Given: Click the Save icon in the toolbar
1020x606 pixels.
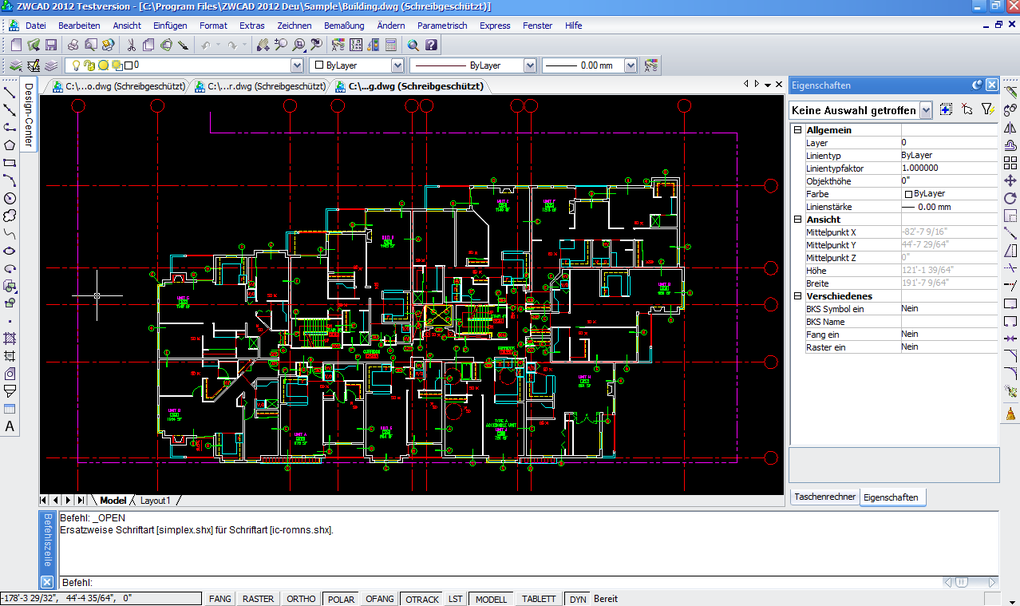Looking at the screenshot, I should tap(50, 45).
